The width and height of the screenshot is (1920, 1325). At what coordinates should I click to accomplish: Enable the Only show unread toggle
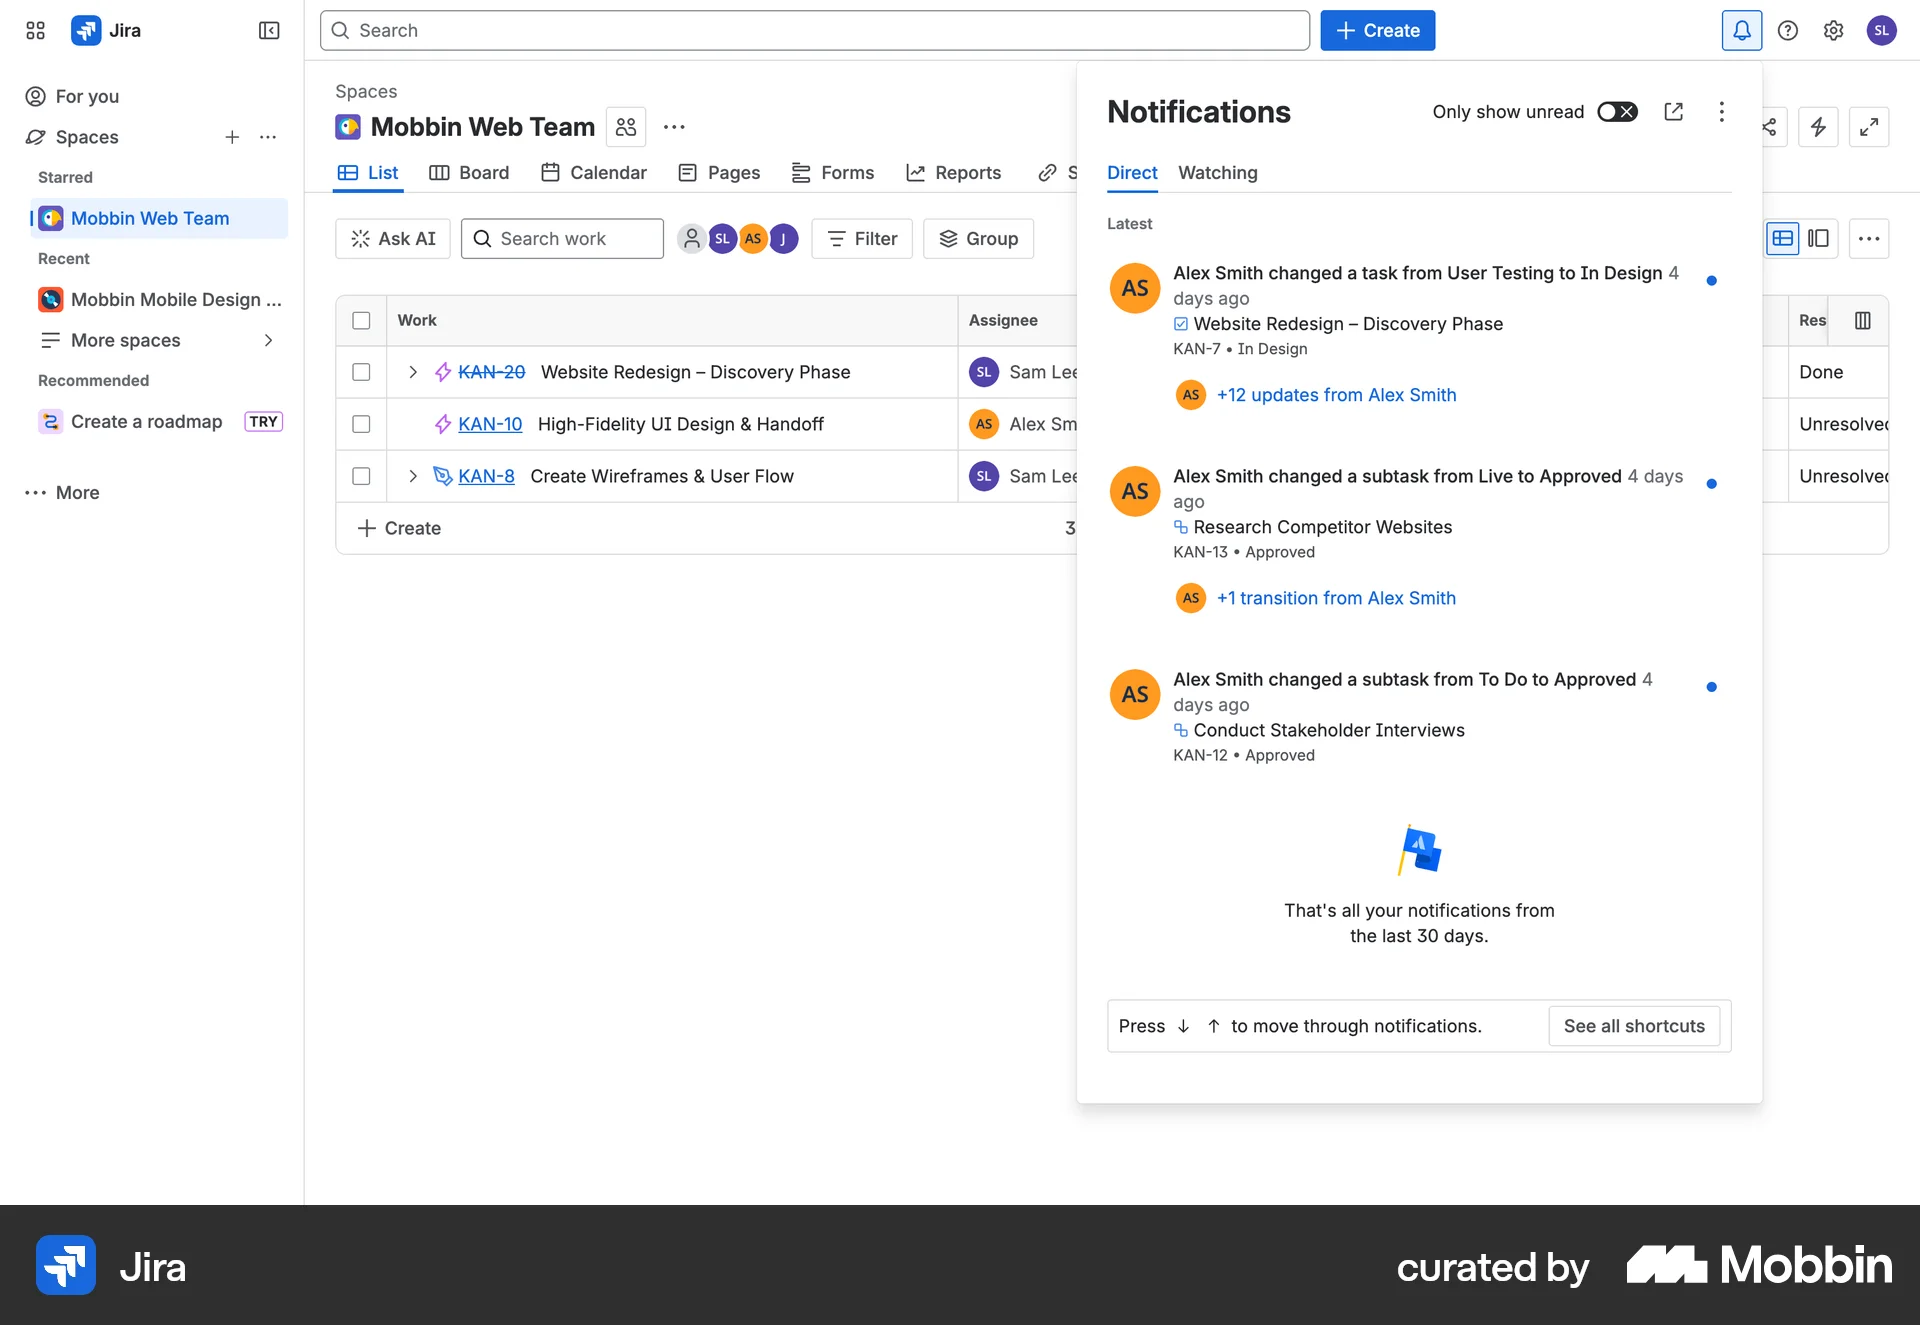point(1617,112)
